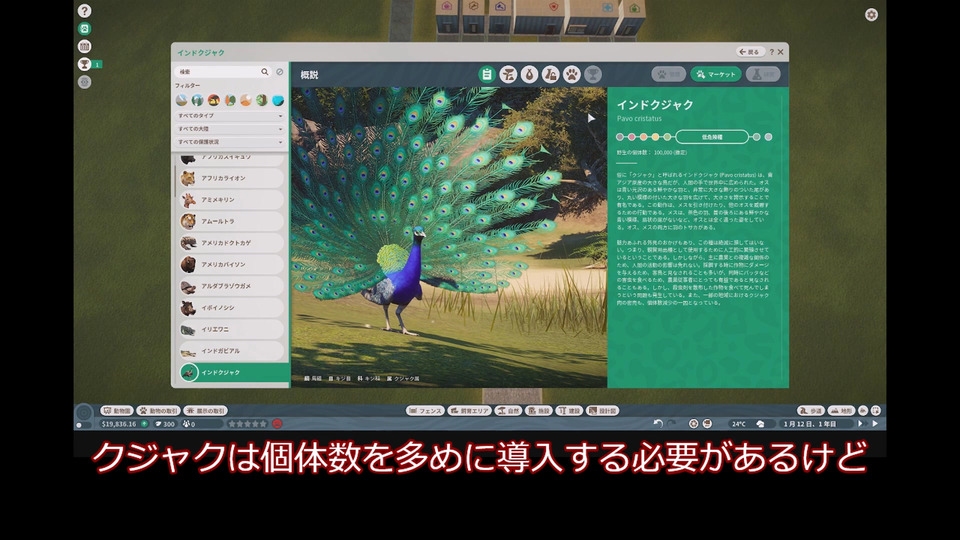Click the green plus next to $19,836.16
The image size is (960, 540).
click(x=144, y=424)
